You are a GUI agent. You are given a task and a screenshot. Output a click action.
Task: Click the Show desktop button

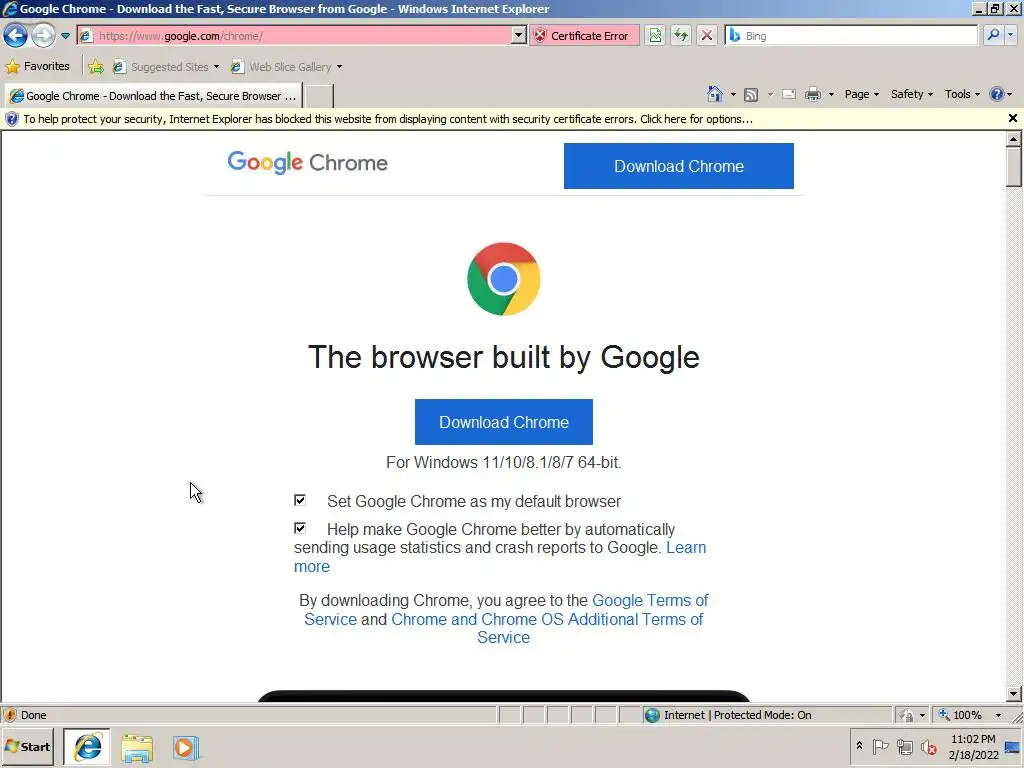tap(1013, 747)
